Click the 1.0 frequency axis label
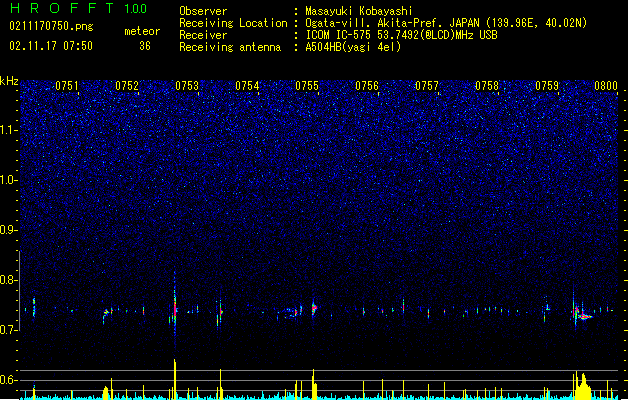The image size is (629, 400). [x=9, y=180]
